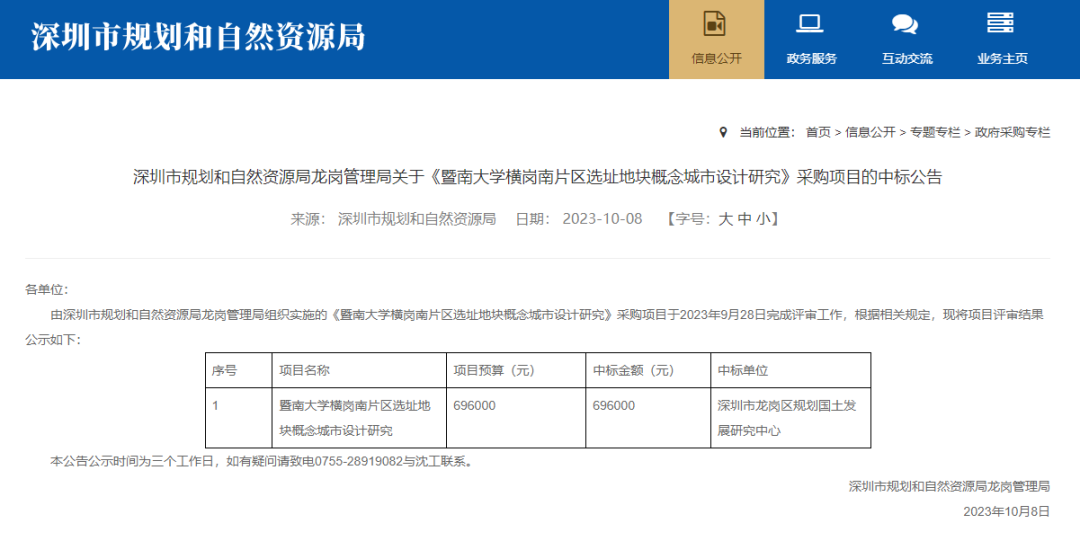Open 专题专栏 in the breadcrumb

tap(935, 132)
